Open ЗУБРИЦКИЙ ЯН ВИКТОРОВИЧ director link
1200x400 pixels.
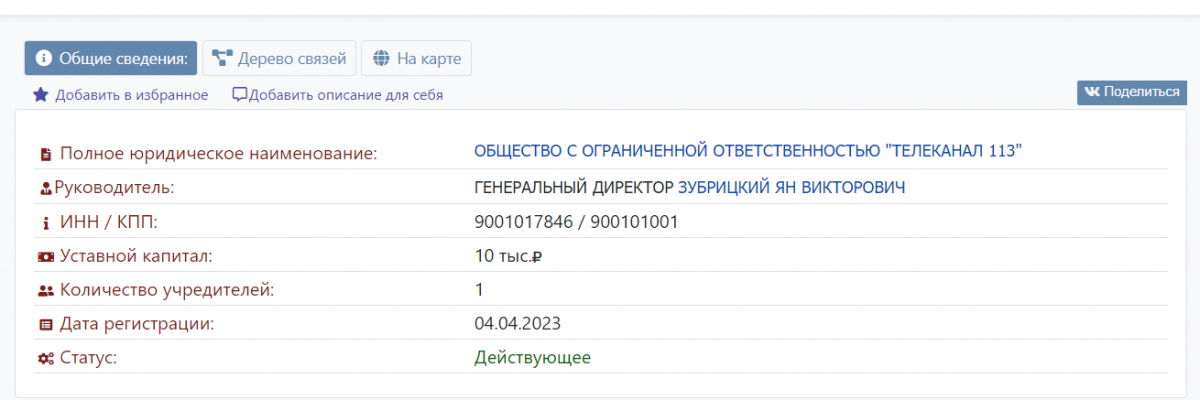point(792,187)
